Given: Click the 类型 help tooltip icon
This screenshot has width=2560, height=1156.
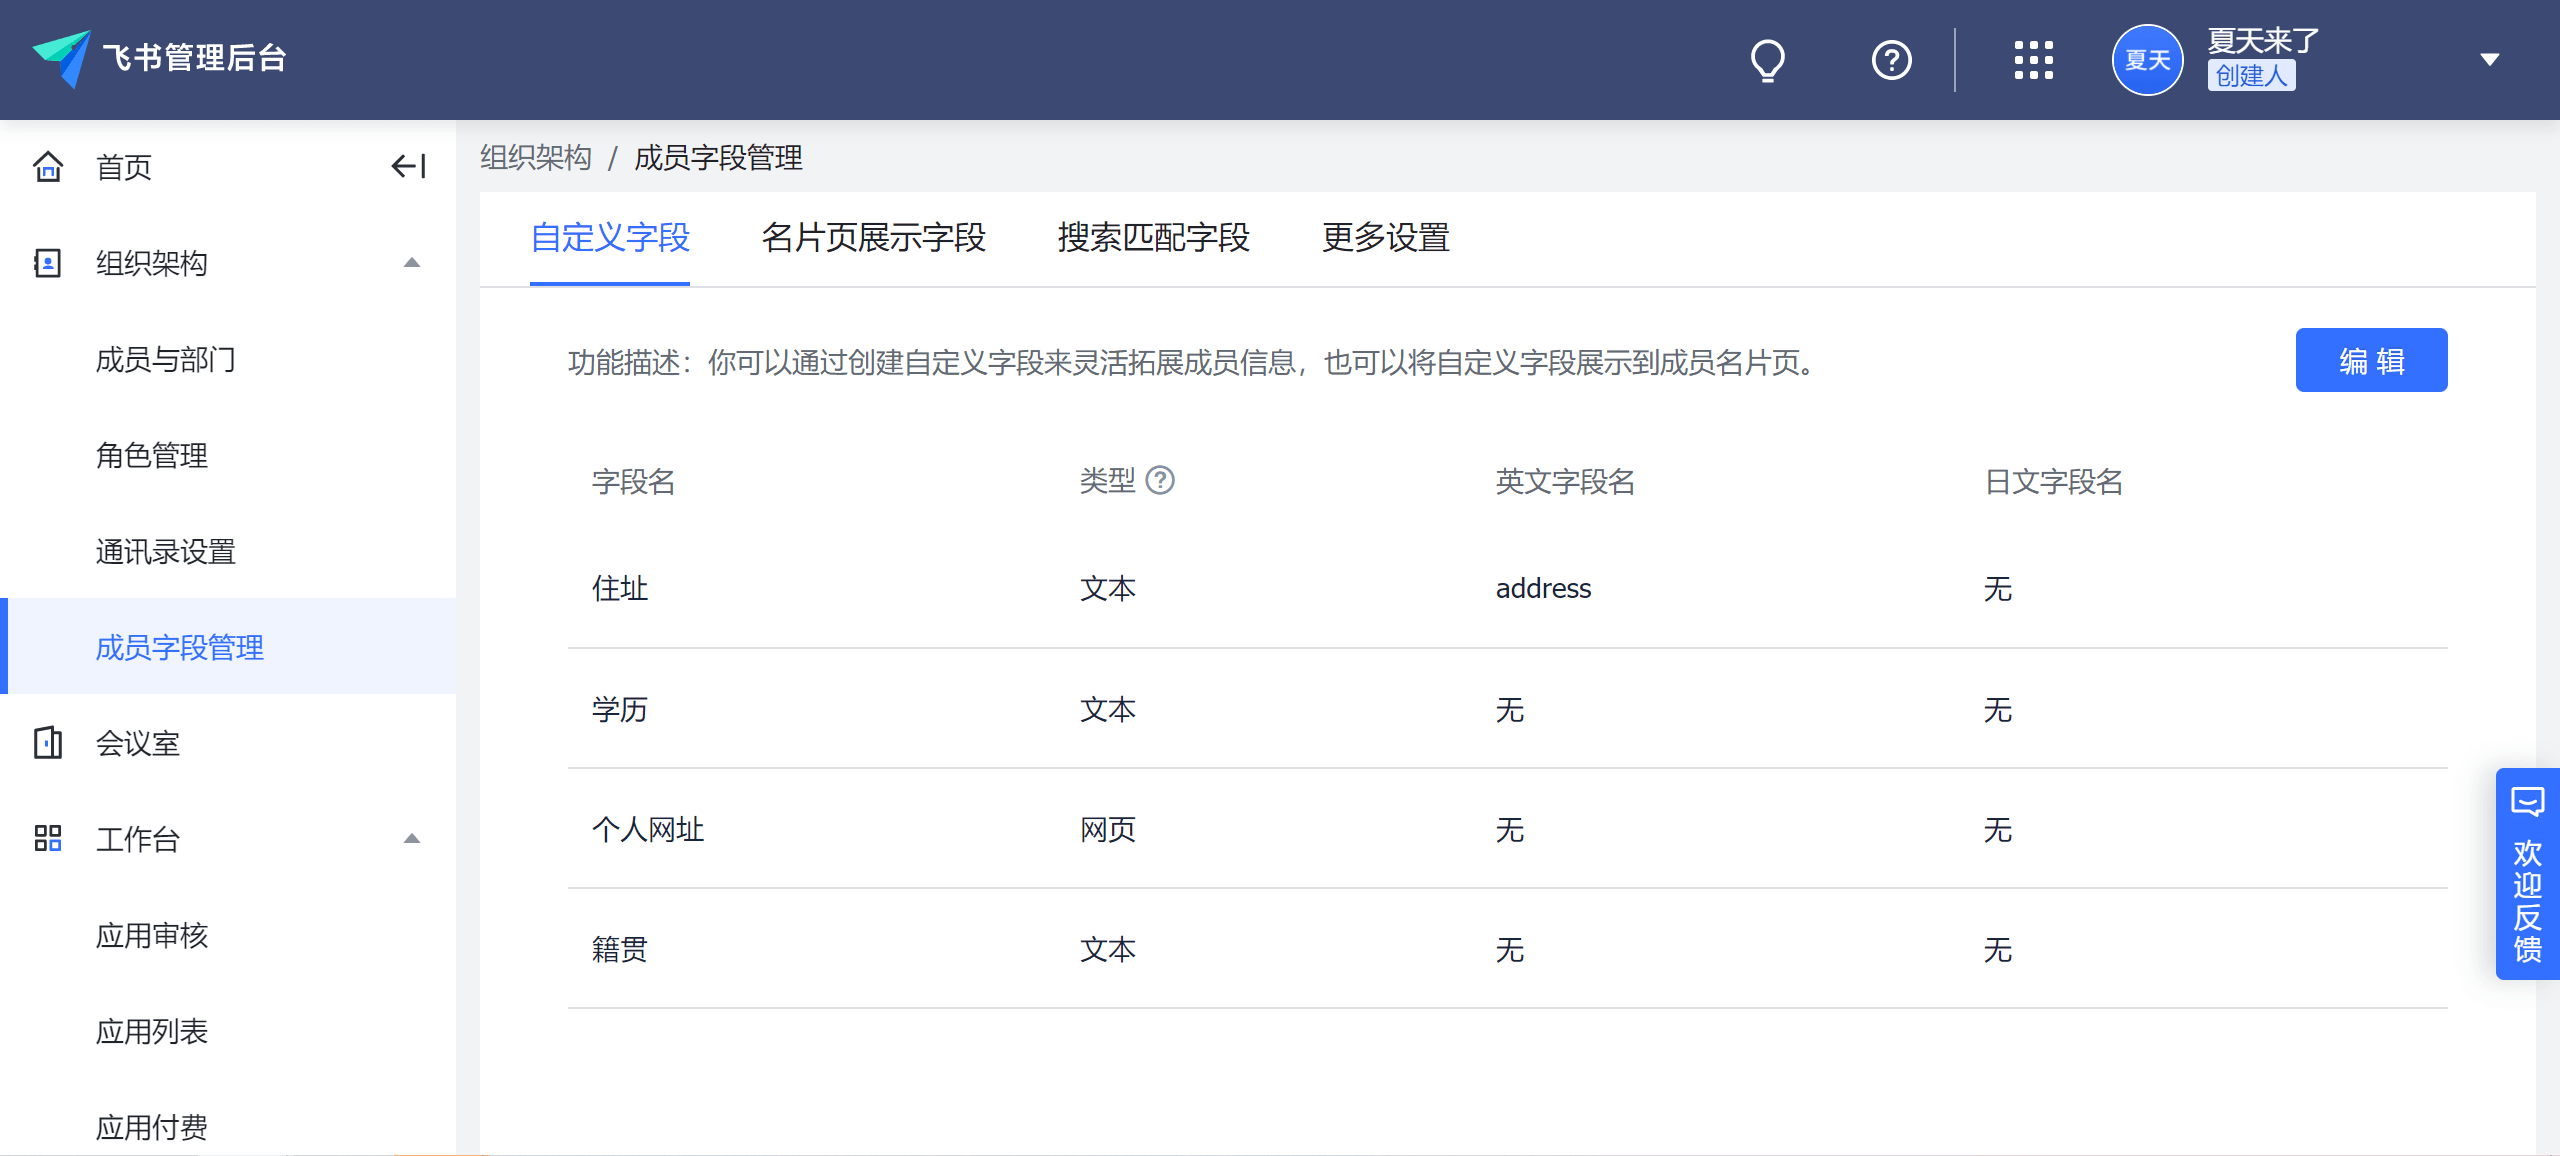Looking at the screenshot, I should point(1160,481).
